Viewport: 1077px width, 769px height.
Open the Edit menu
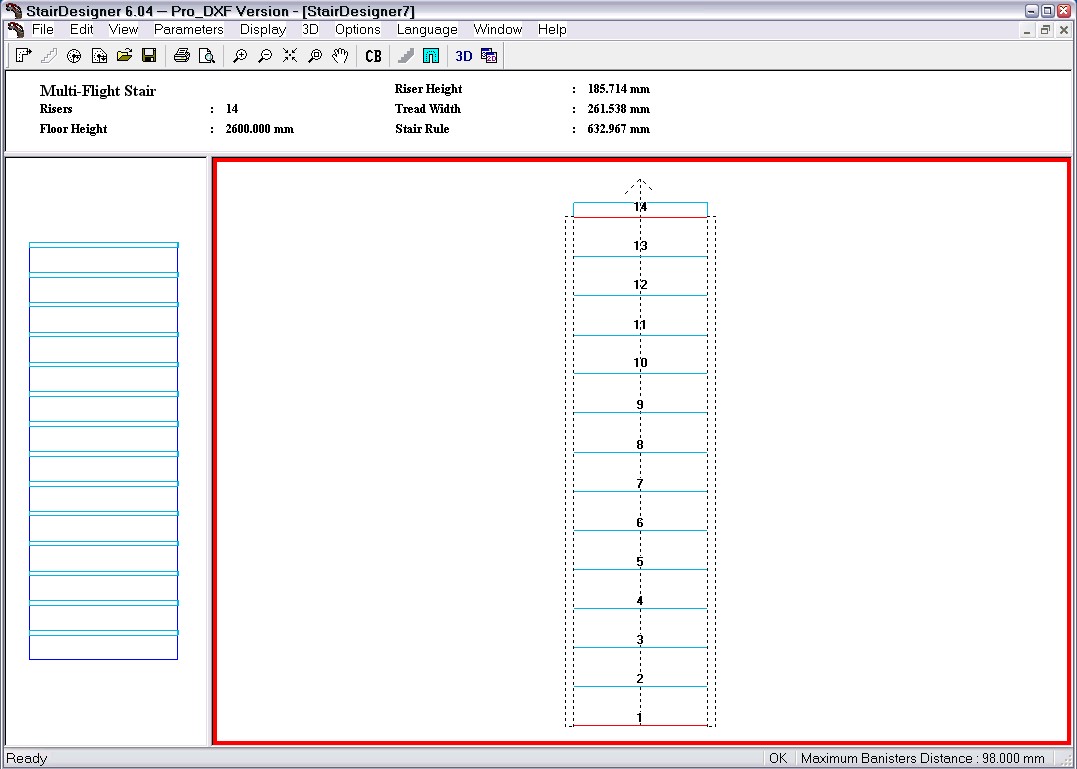(81, 30)
